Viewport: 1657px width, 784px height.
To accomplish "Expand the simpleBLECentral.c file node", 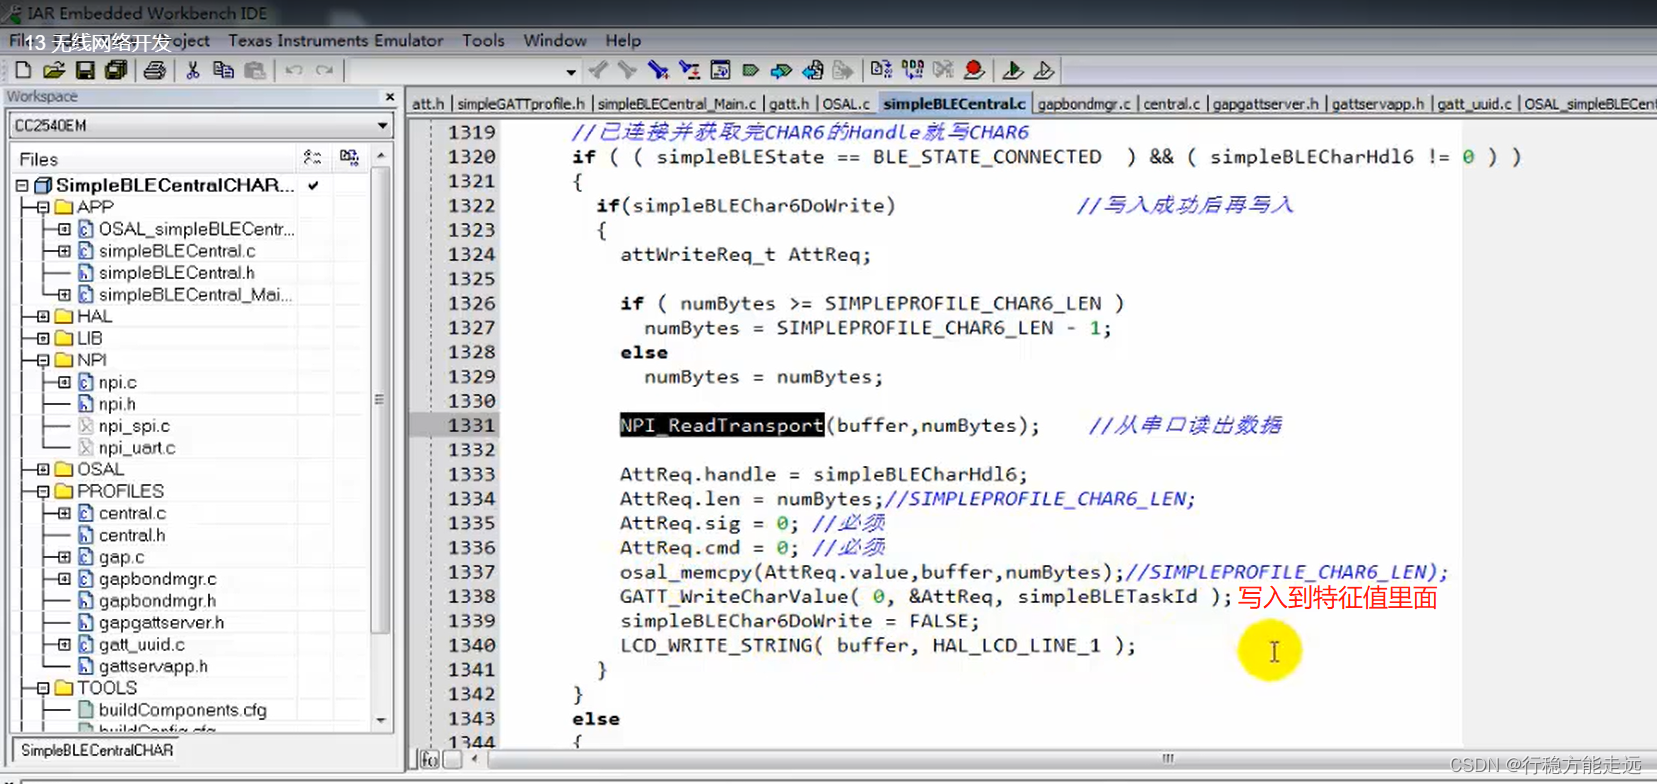I will [x=64, y=251].
